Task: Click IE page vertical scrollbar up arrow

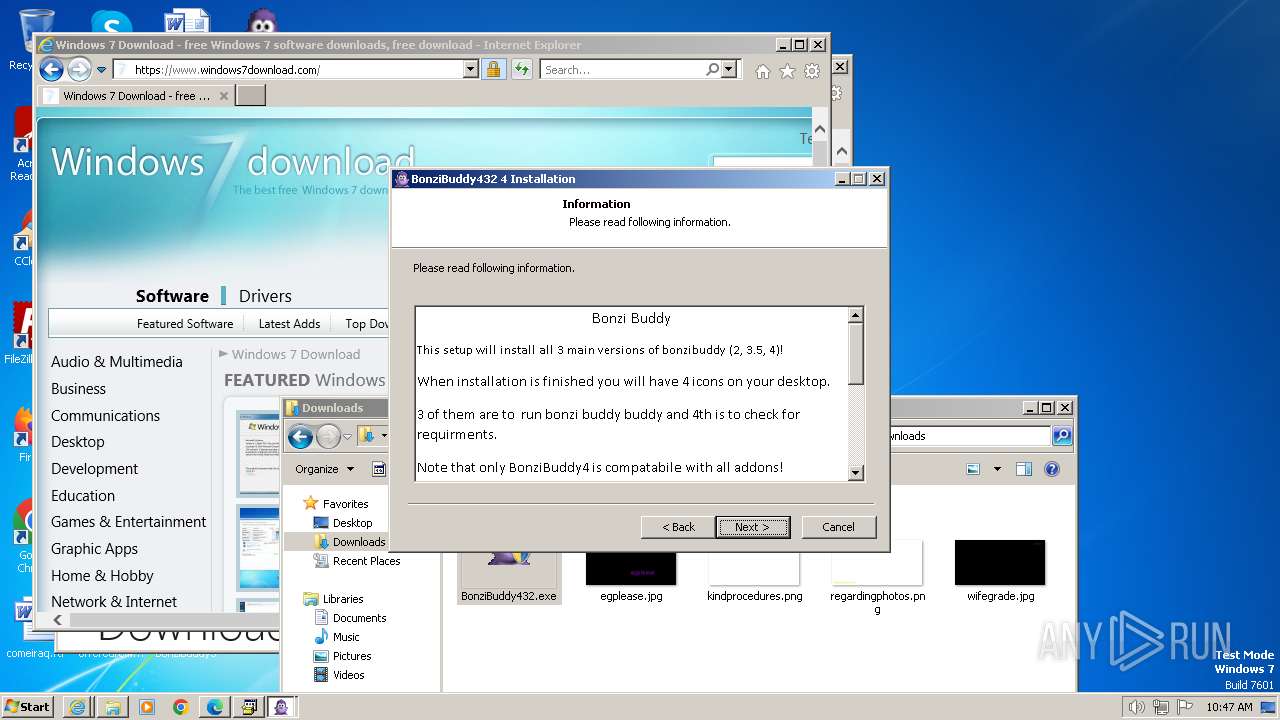Action: click(x=819, y=130)
